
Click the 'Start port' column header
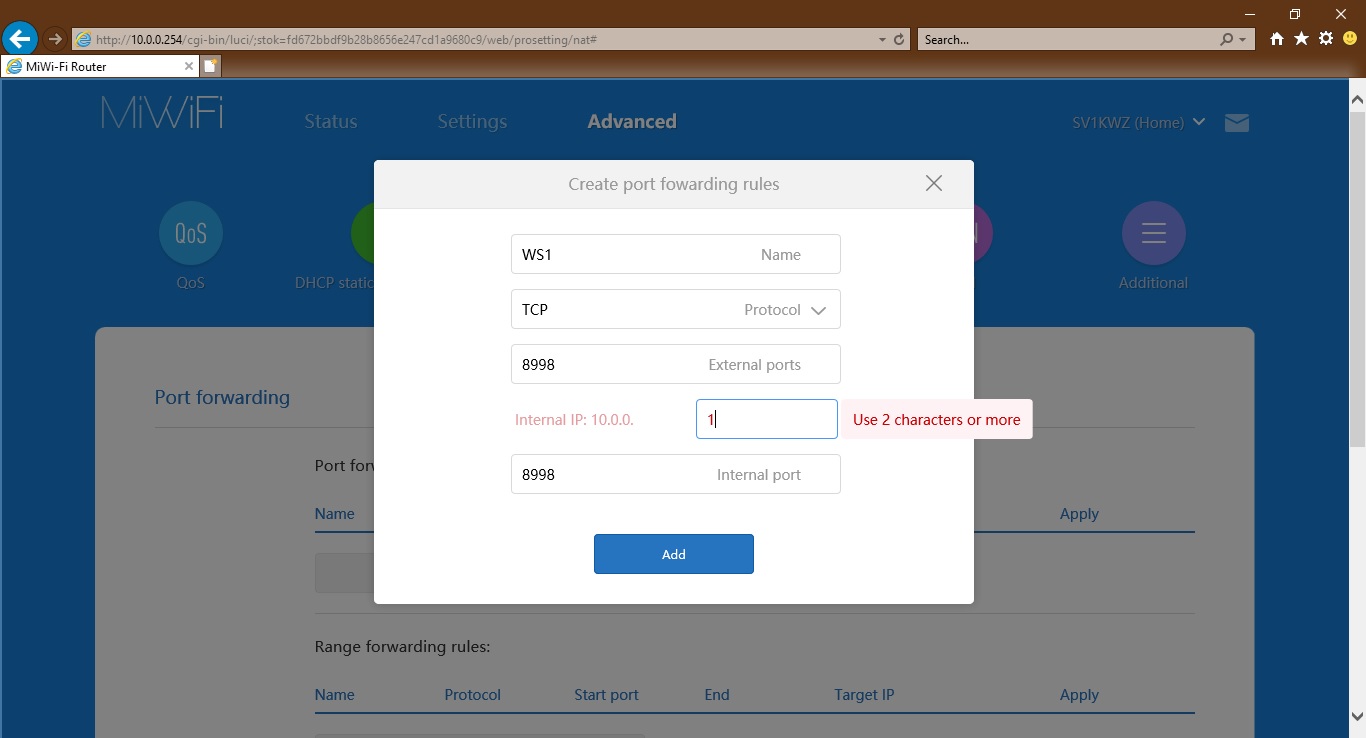coord(606,694)
